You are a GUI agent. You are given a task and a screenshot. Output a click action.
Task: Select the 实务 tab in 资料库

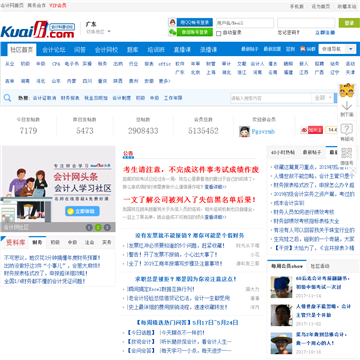tap(107, 242)
